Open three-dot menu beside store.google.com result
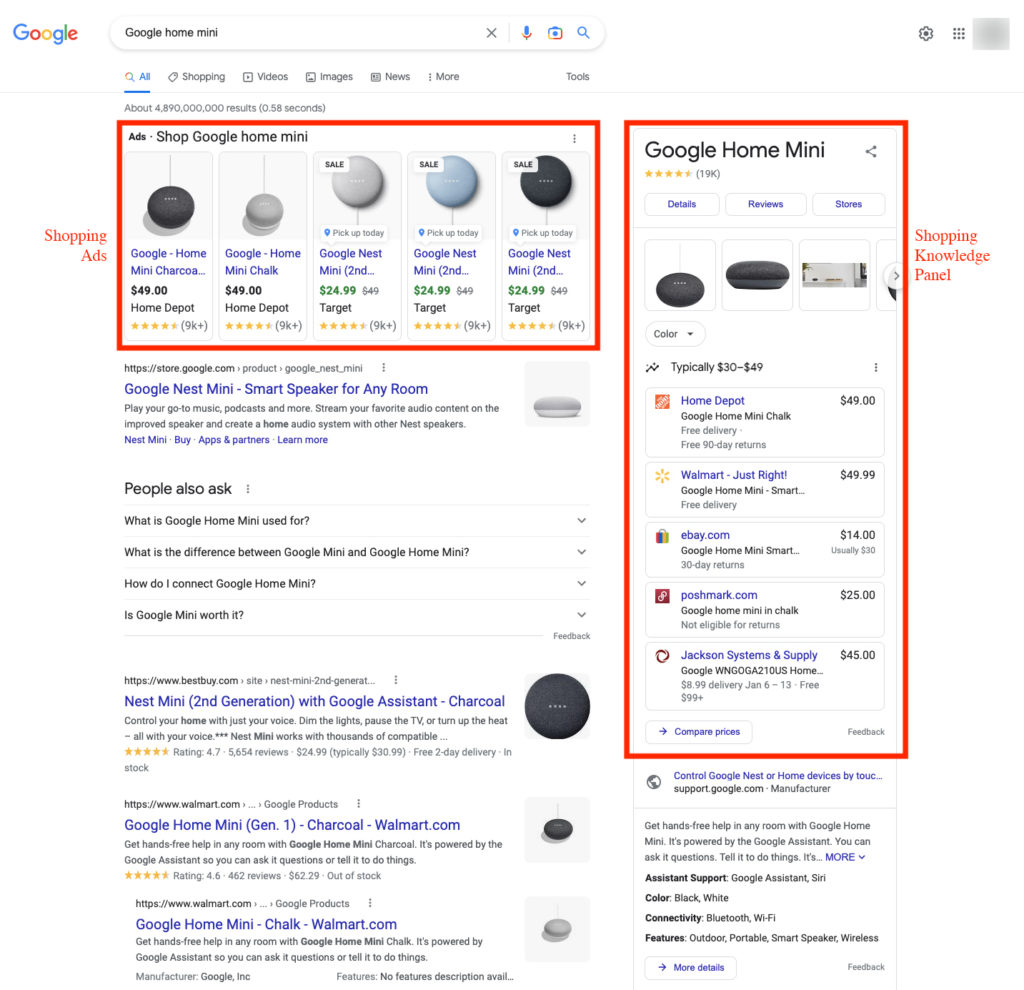Screen dimensions: 1024x990 [383, 368]
